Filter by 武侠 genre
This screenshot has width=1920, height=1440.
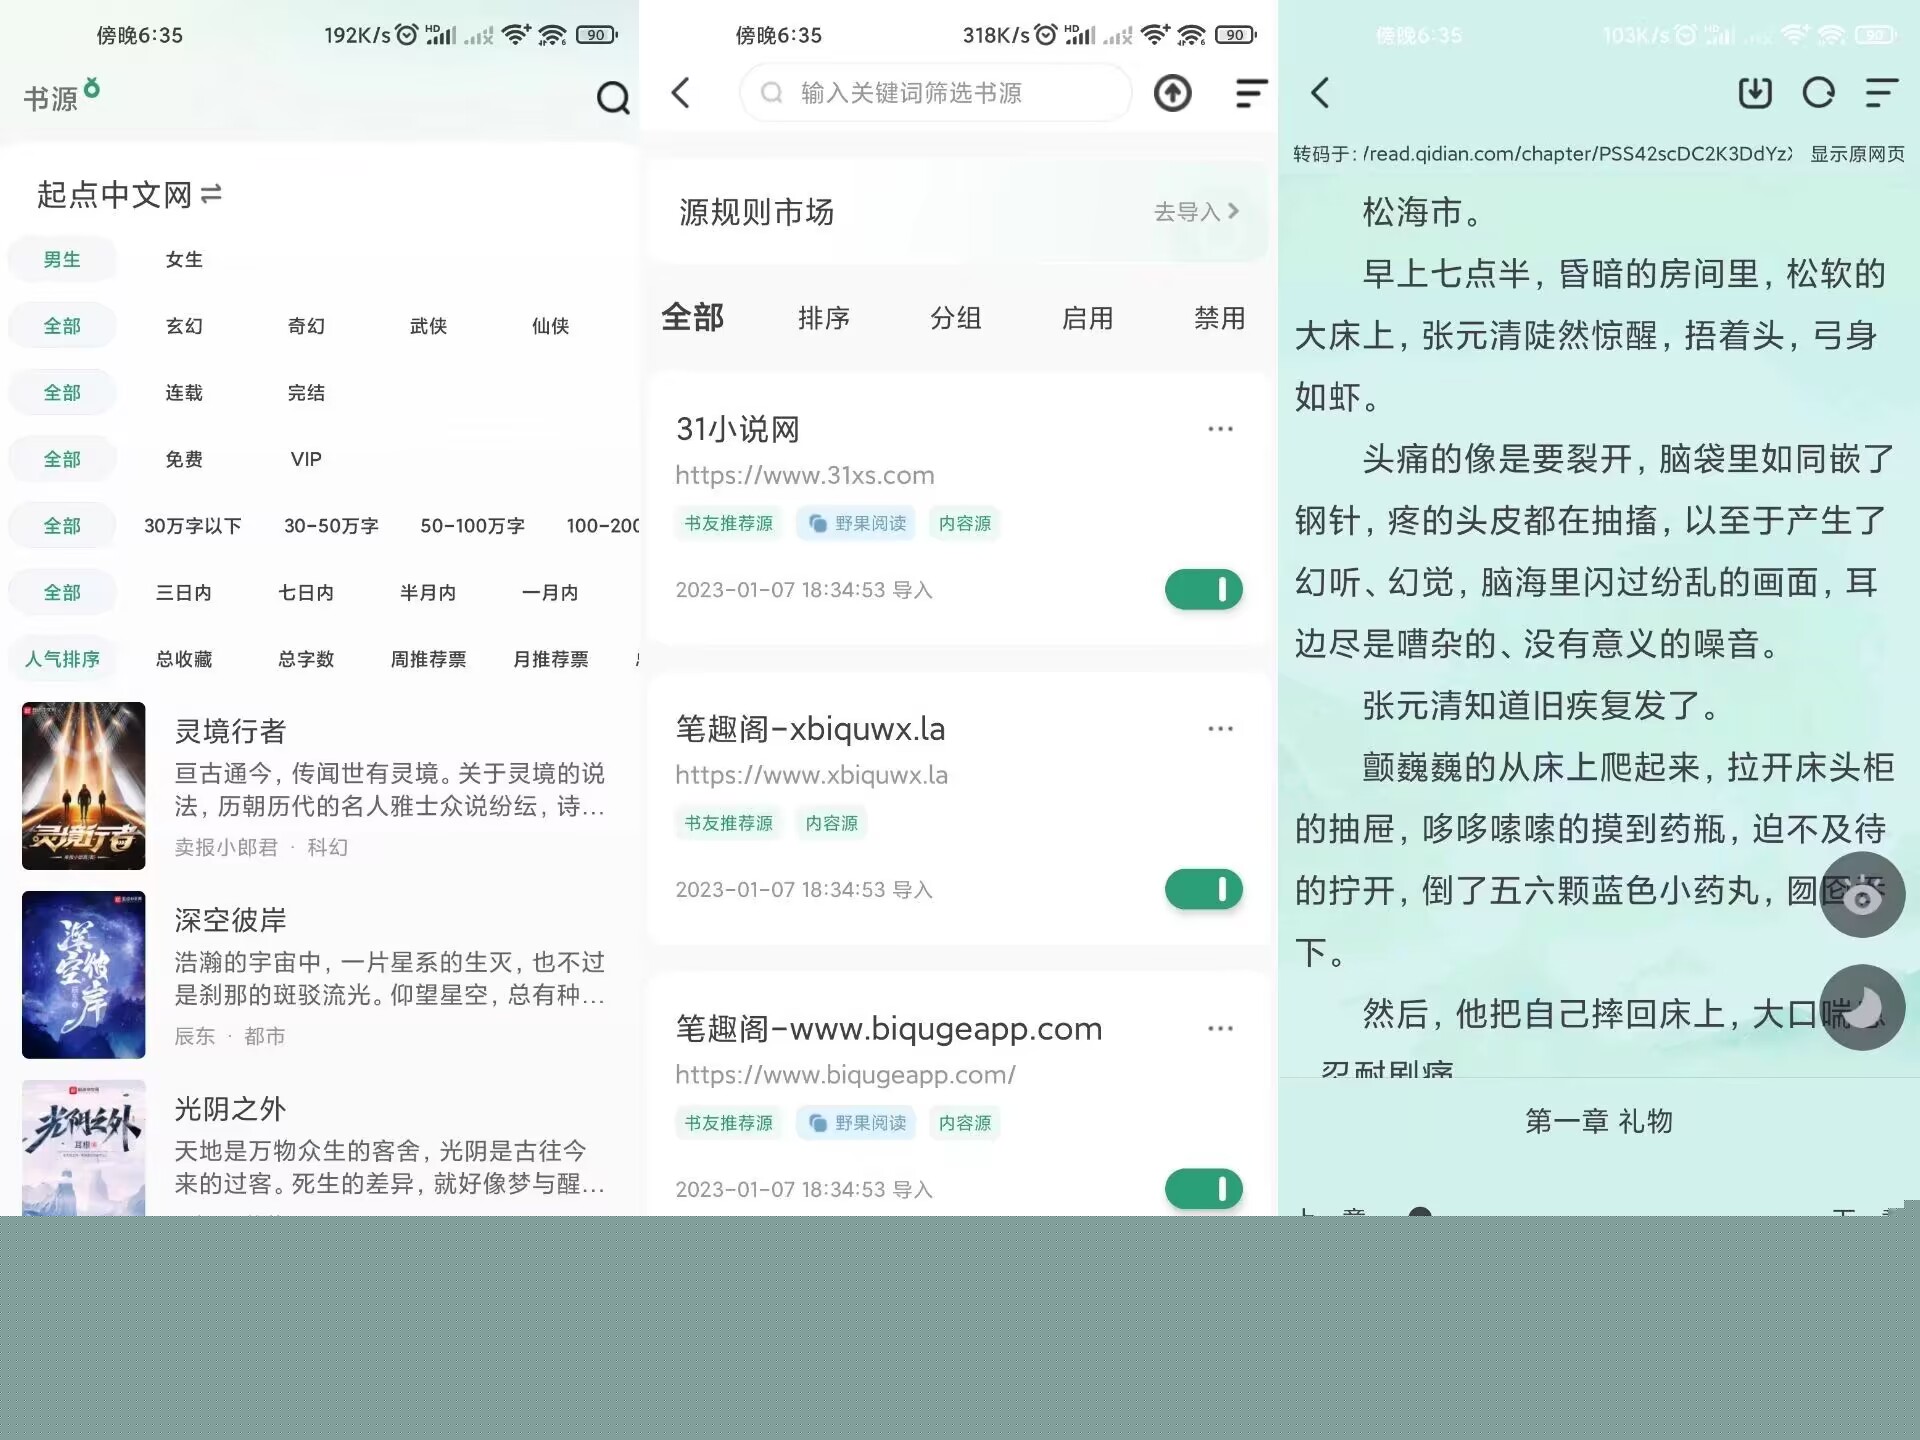428,326
